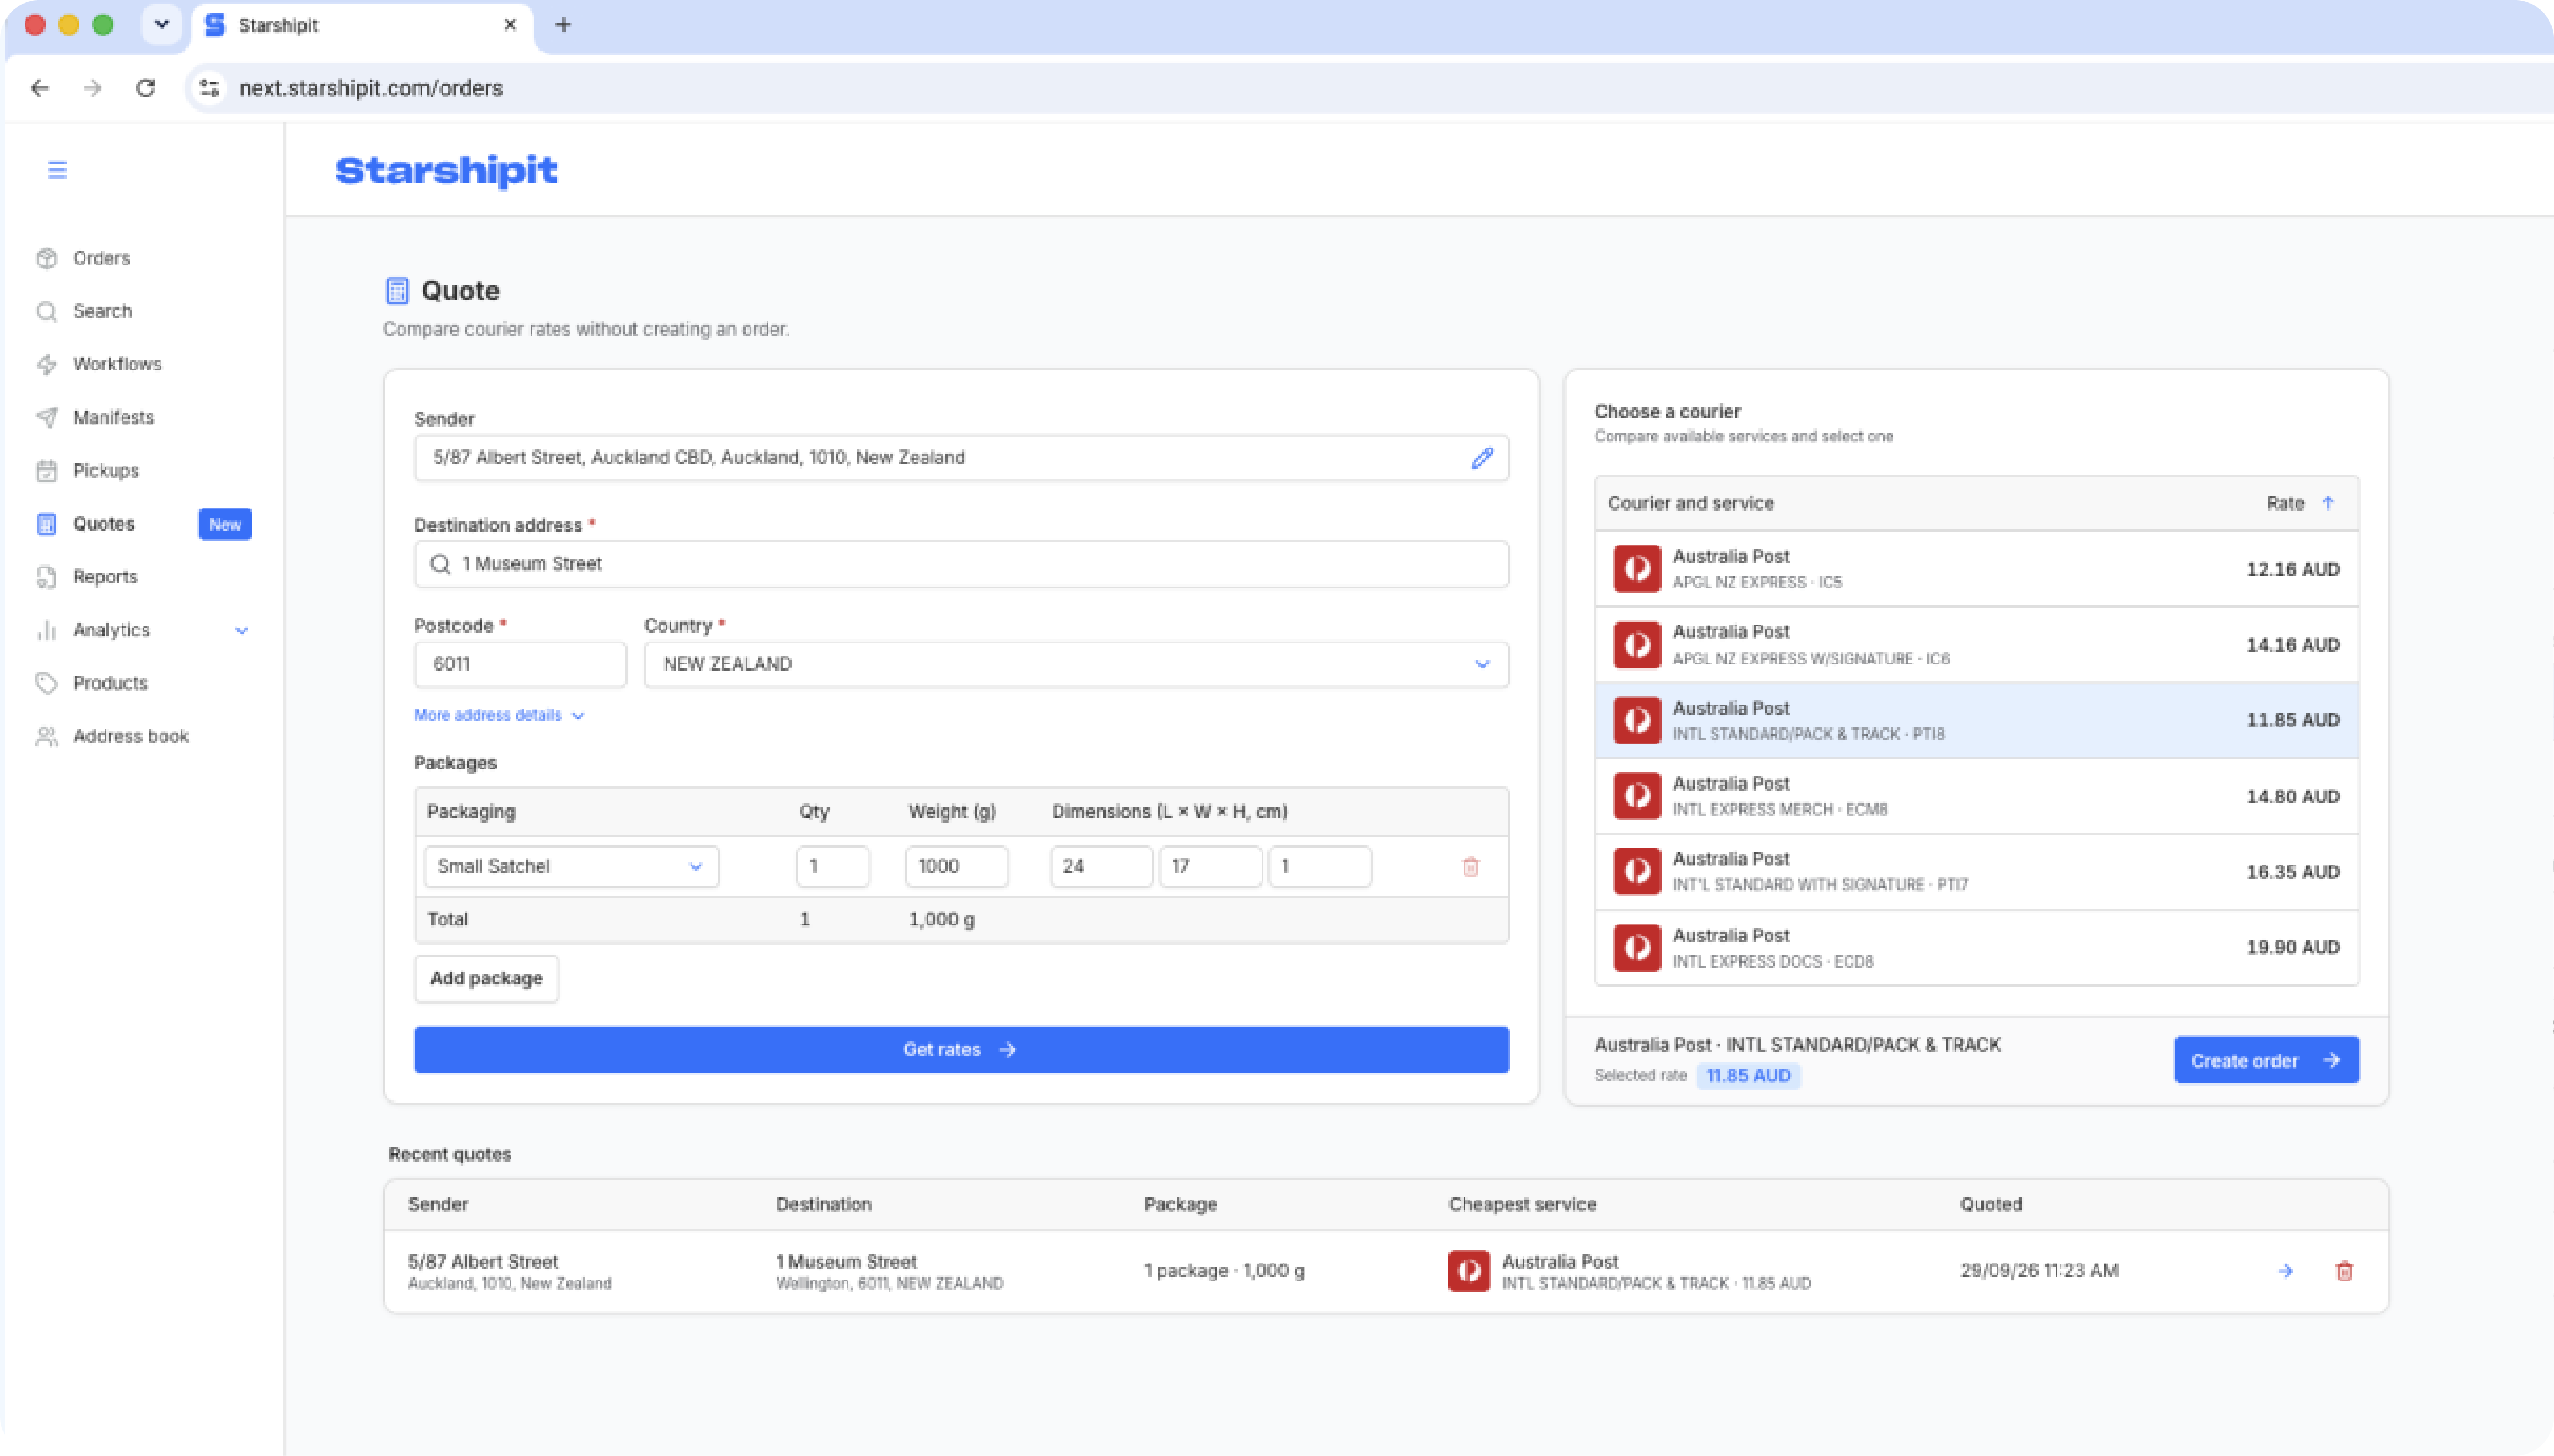The image size is (2554, 1456).
Task: Click the Weight field showing 1000
Action: tap(956, 866)
